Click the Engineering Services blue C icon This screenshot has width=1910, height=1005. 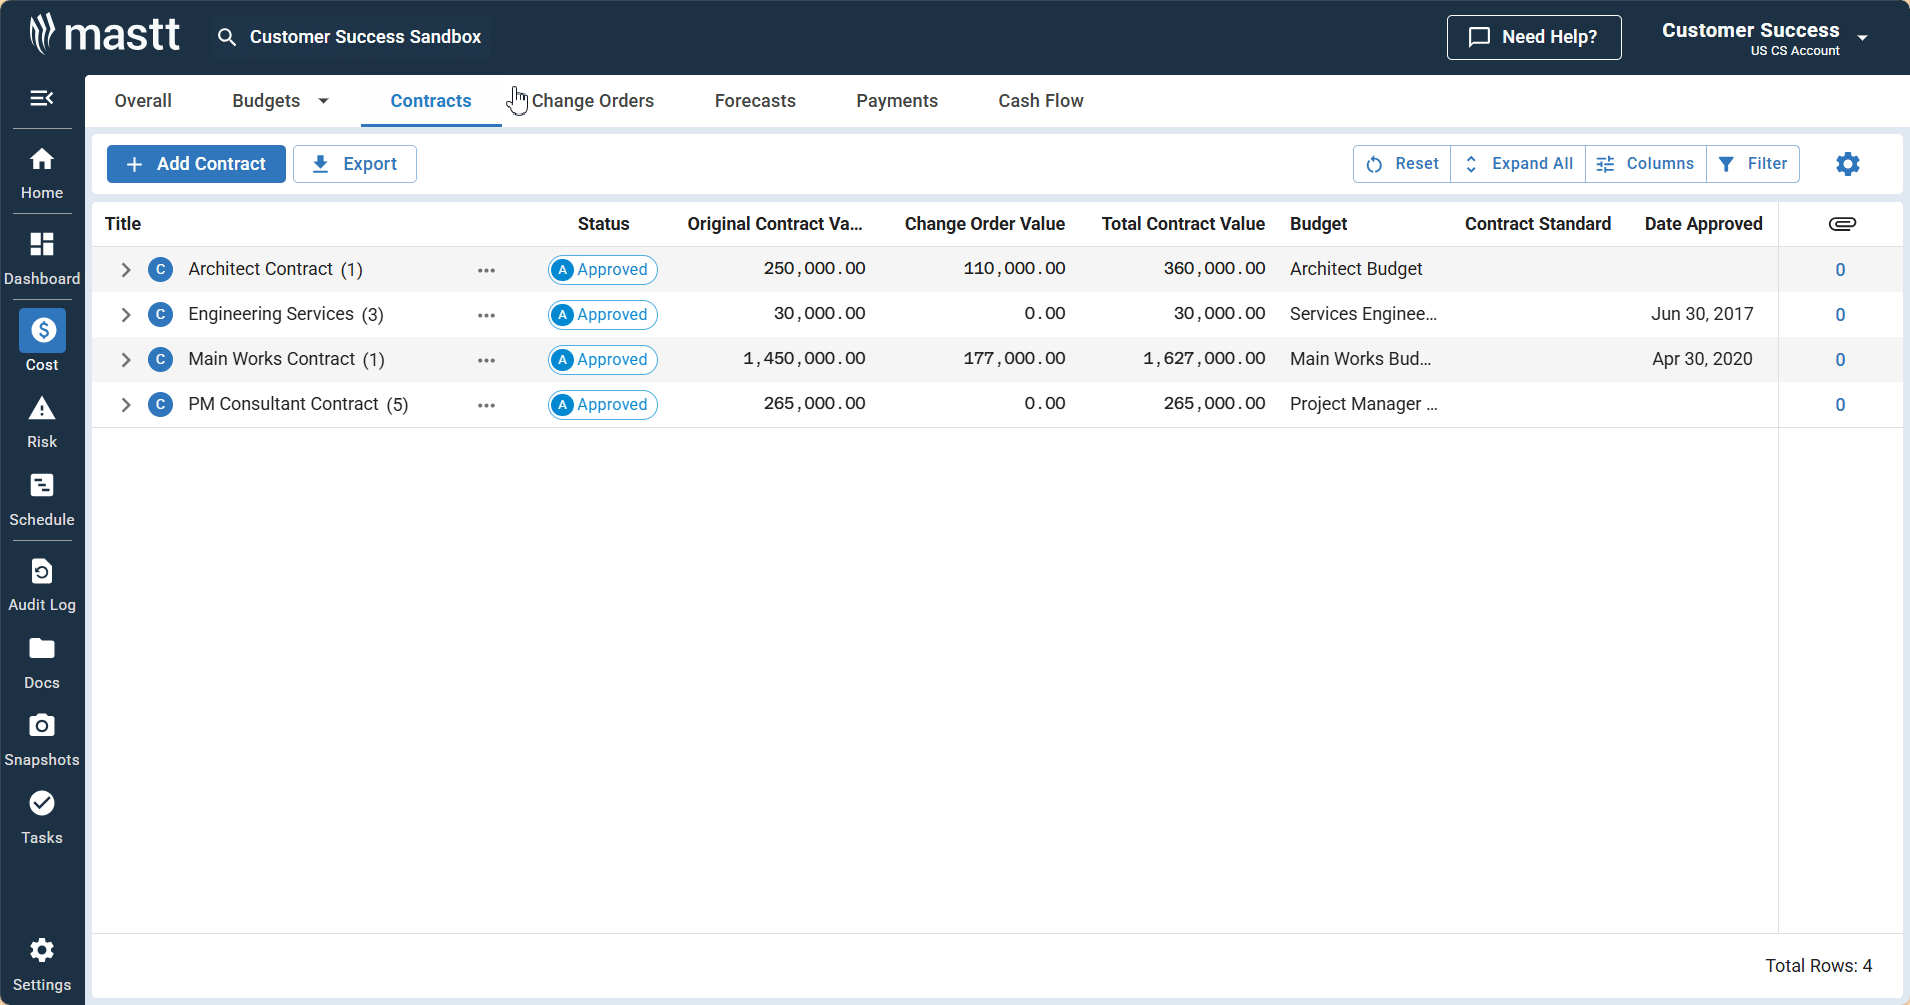pos(160,314)
